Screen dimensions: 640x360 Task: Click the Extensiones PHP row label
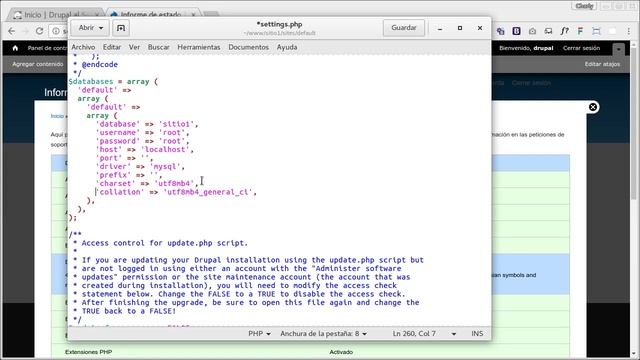tap(89, 352)
